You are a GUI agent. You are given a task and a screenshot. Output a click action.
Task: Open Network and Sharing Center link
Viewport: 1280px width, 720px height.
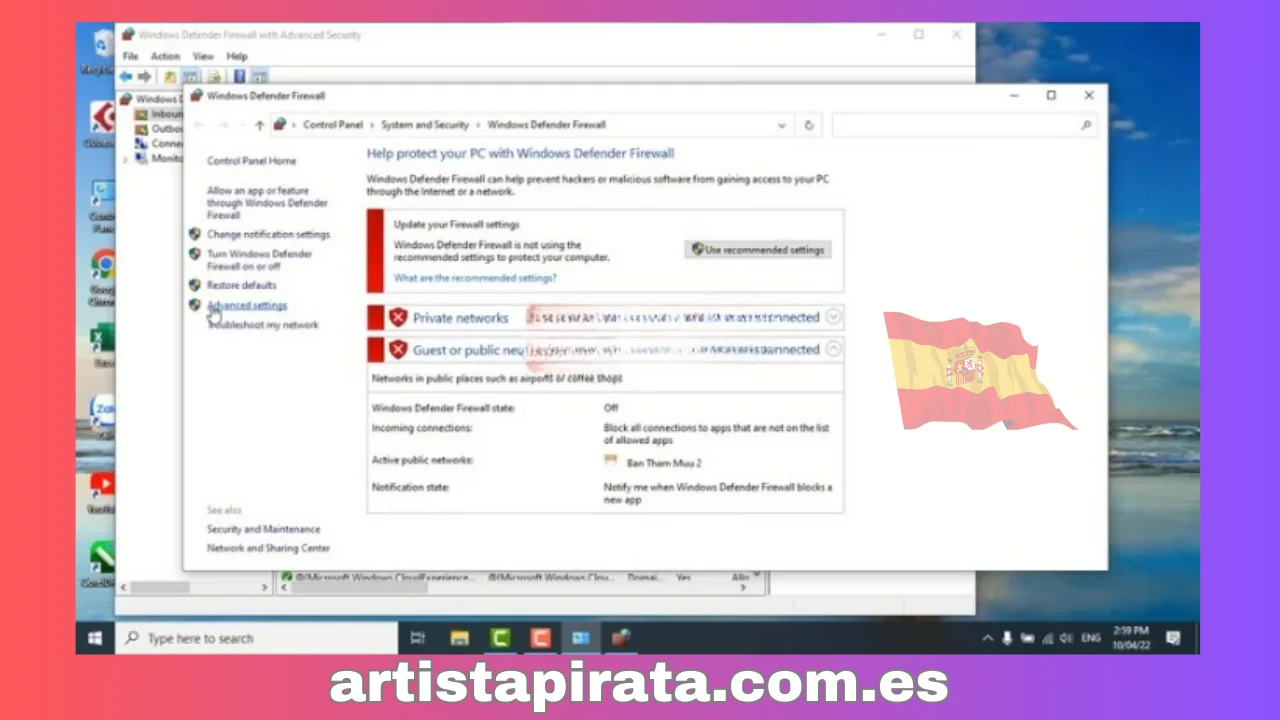(268, 548)
